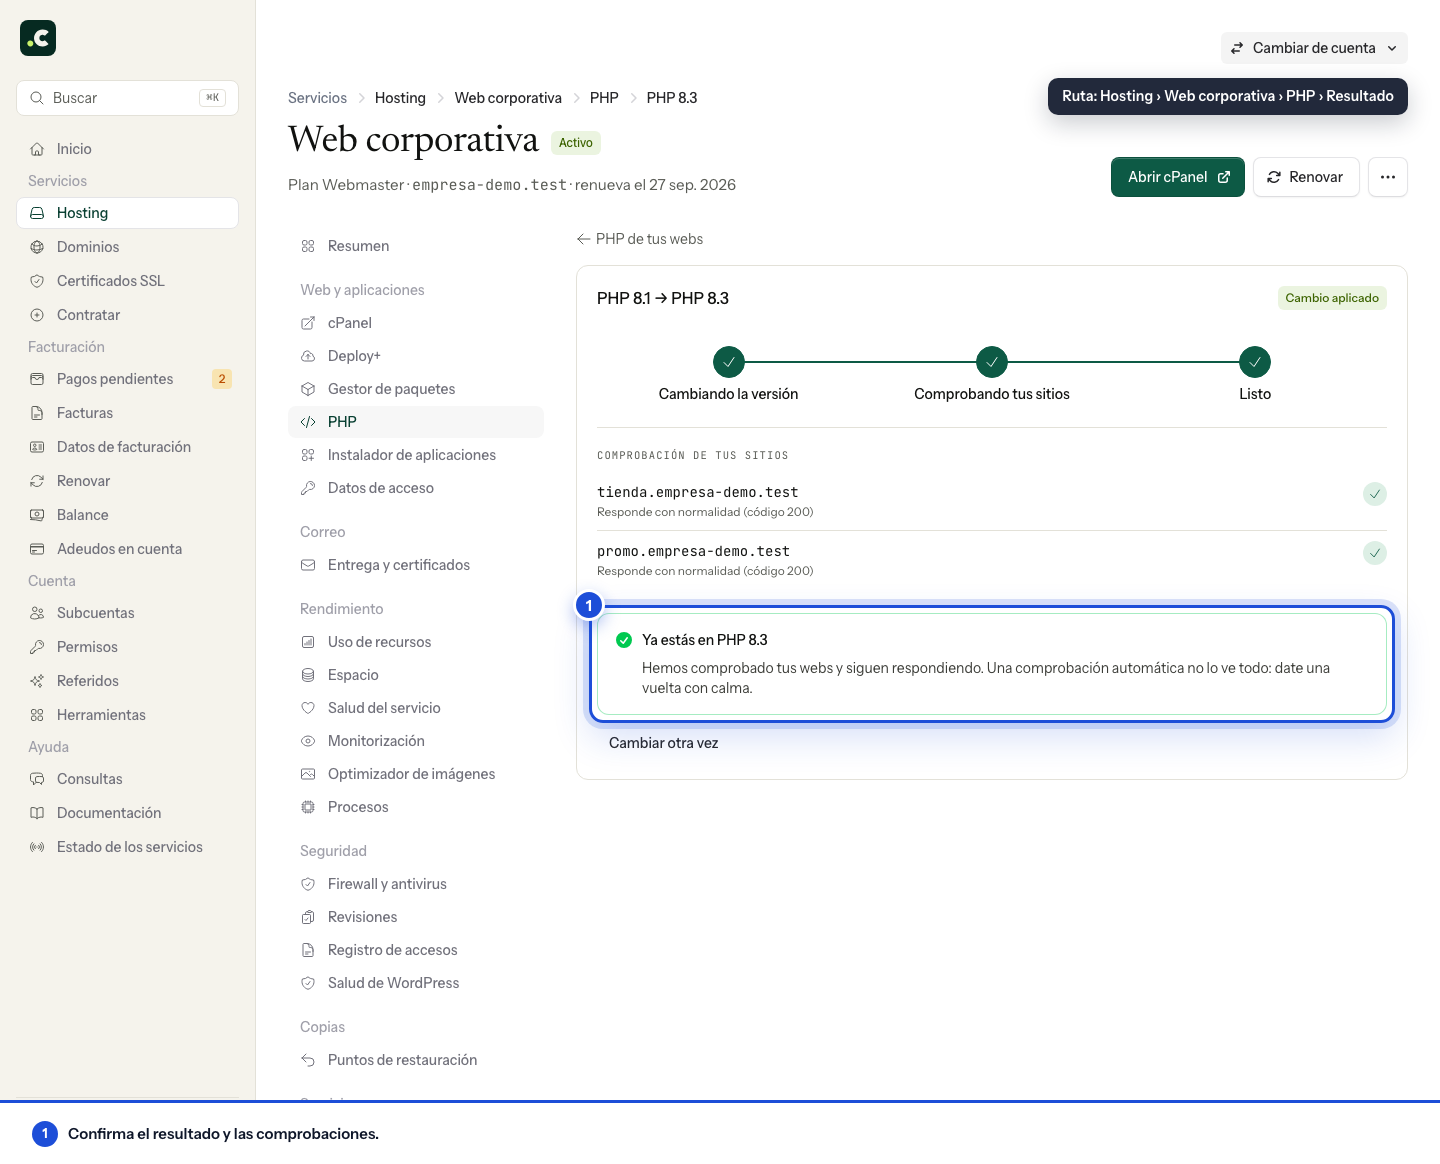Click the Cambiar otra vez link
The width and height of the screenshot is (1440, 1164).
663,743
